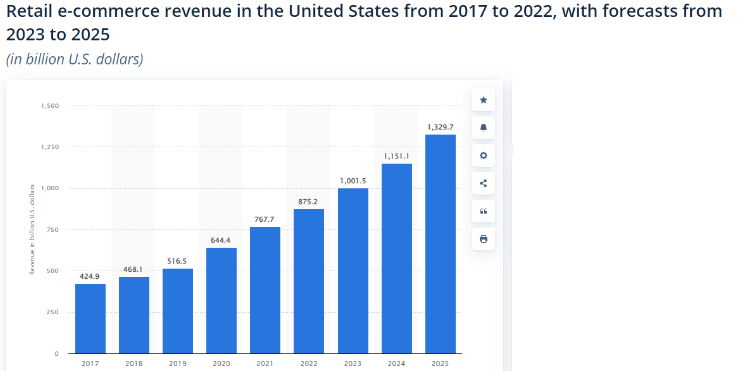Click the bell notification icon

pyautogui.click(x=483, y=128)
